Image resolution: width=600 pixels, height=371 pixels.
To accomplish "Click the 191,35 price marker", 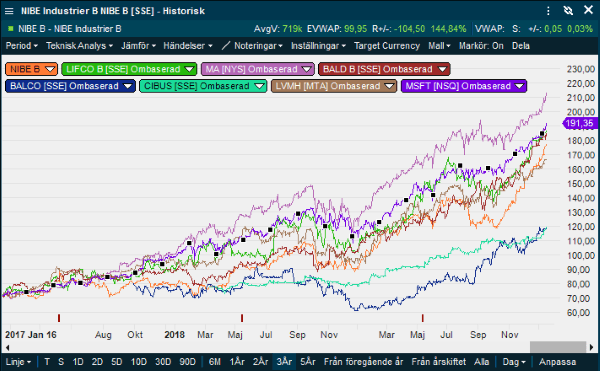I will tap(579, 123).
